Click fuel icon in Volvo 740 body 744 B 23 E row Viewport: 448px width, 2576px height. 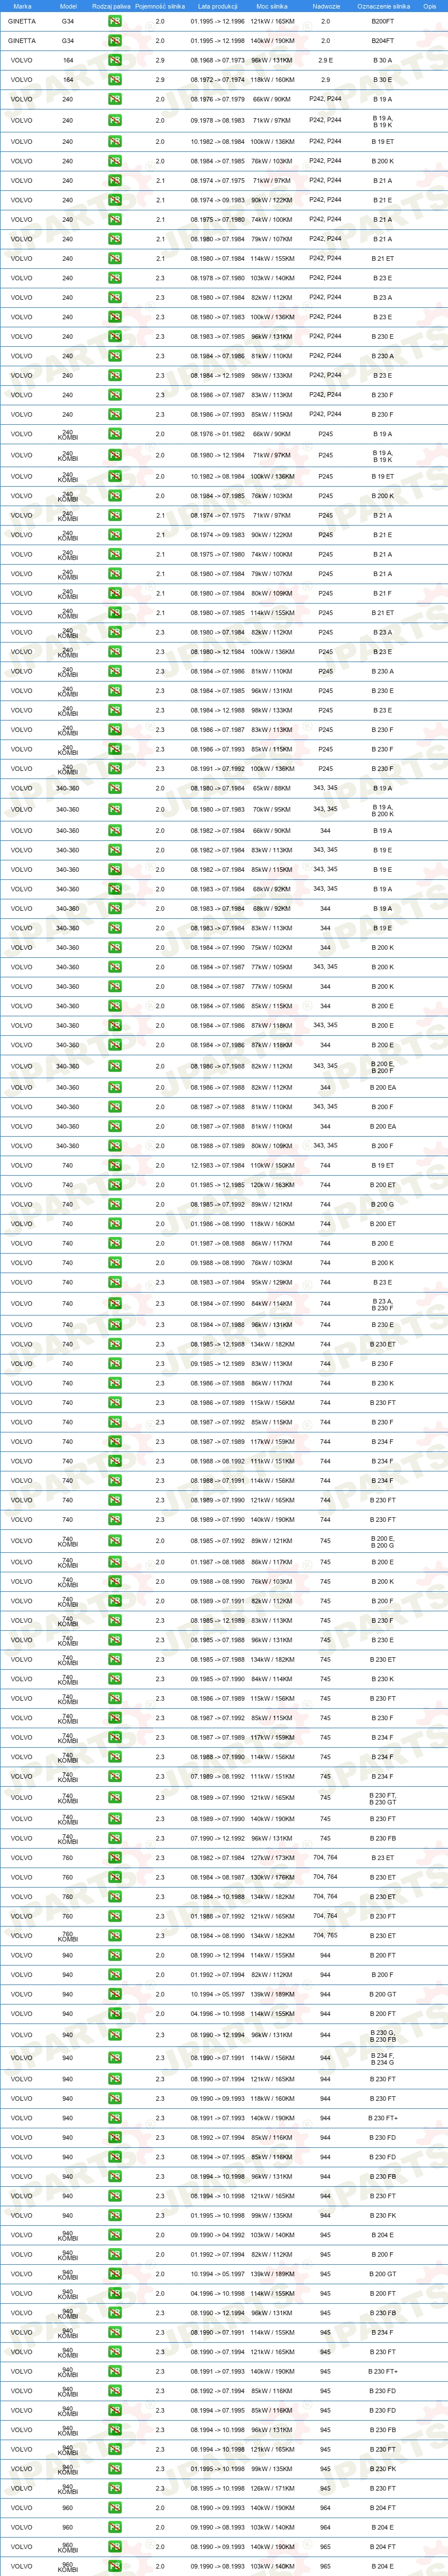click(x=115, y=1283)
